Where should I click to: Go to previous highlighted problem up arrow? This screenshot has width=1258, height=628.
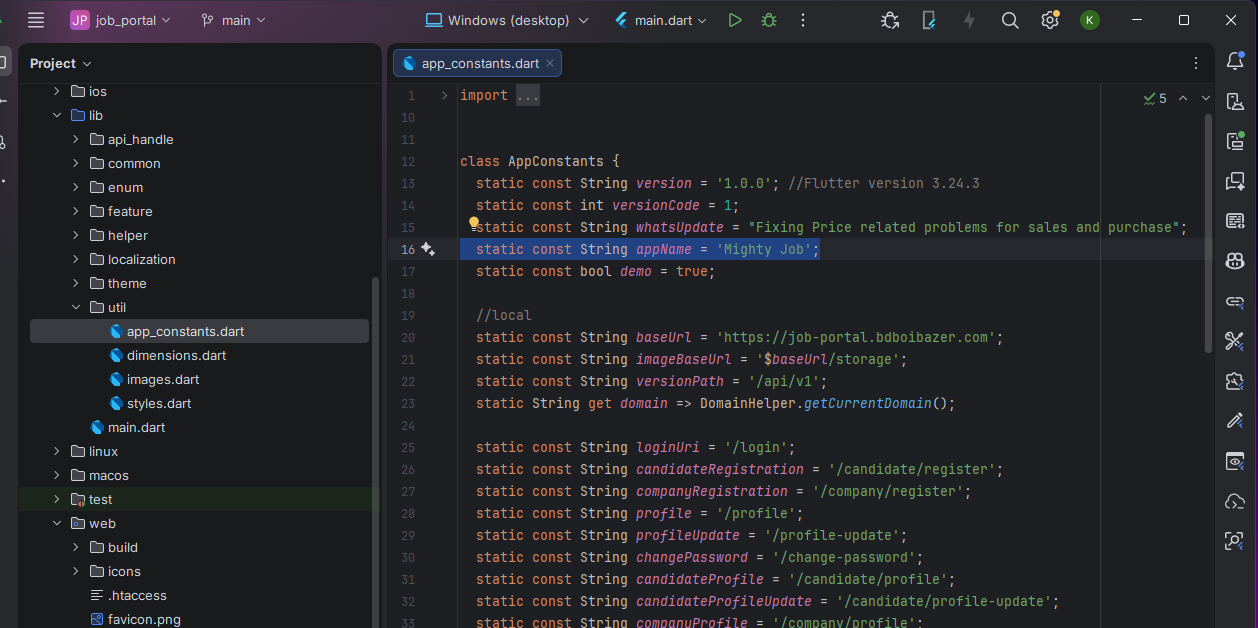[1183, 98]
